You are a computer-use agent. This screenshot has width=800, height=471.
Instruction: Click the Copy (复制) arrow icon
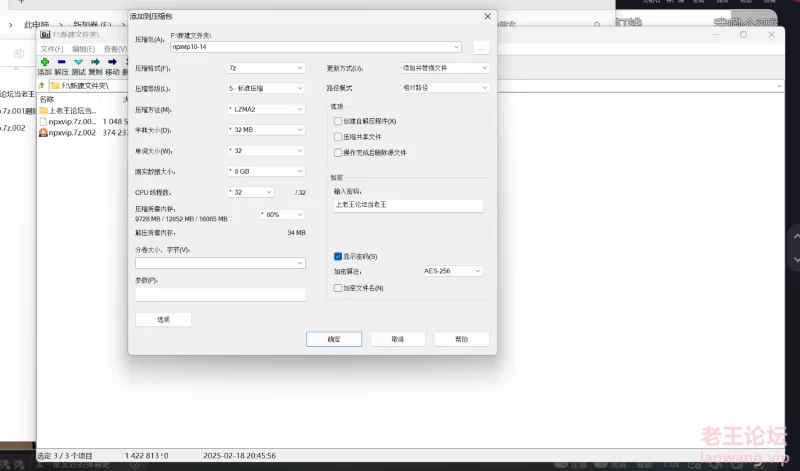pyautogui.click(x=95, y=62)
